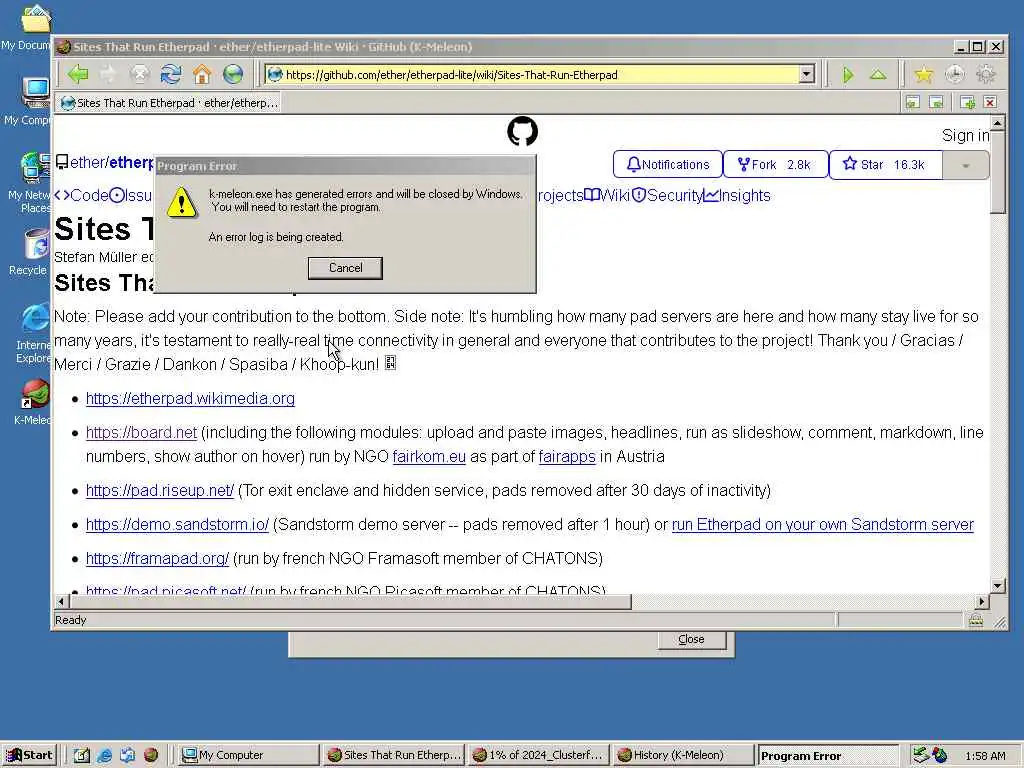Viewport: 1024px width, 768px height.
Task: Expand the Star options dropdown arrow
Action: [x=966, y=165]
